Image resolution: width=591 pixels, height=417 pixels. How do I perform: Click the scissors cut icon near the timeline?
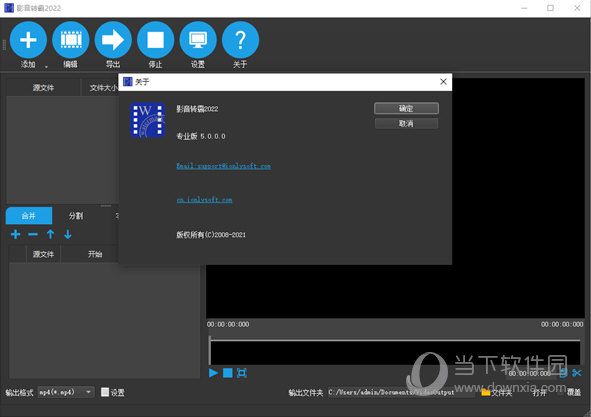click(x=577, y=373)
